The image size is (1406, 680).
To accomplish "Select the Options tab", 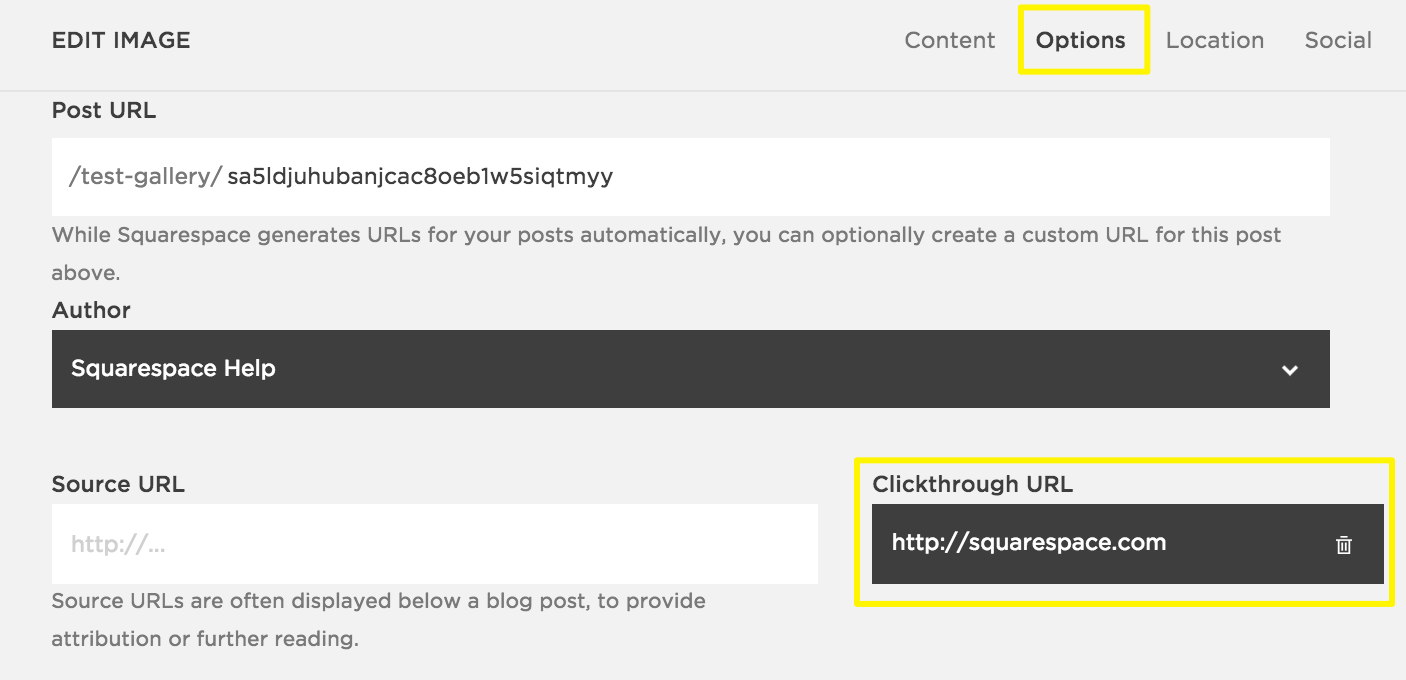I will click(1081, 40).
